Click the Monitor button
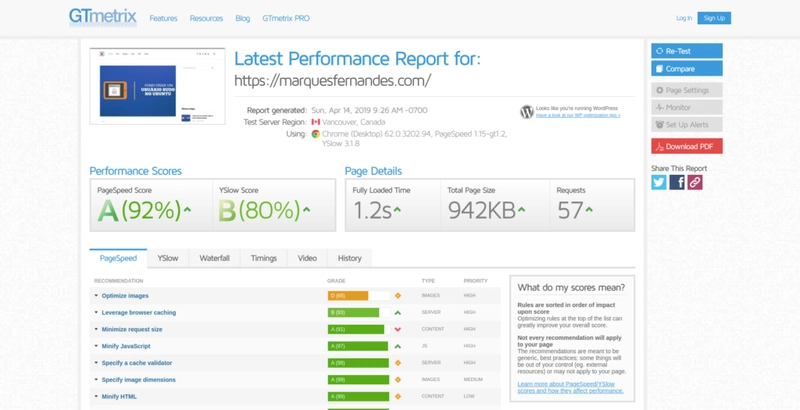The height and width of the screenshot is (410, 800). [687, 107]
